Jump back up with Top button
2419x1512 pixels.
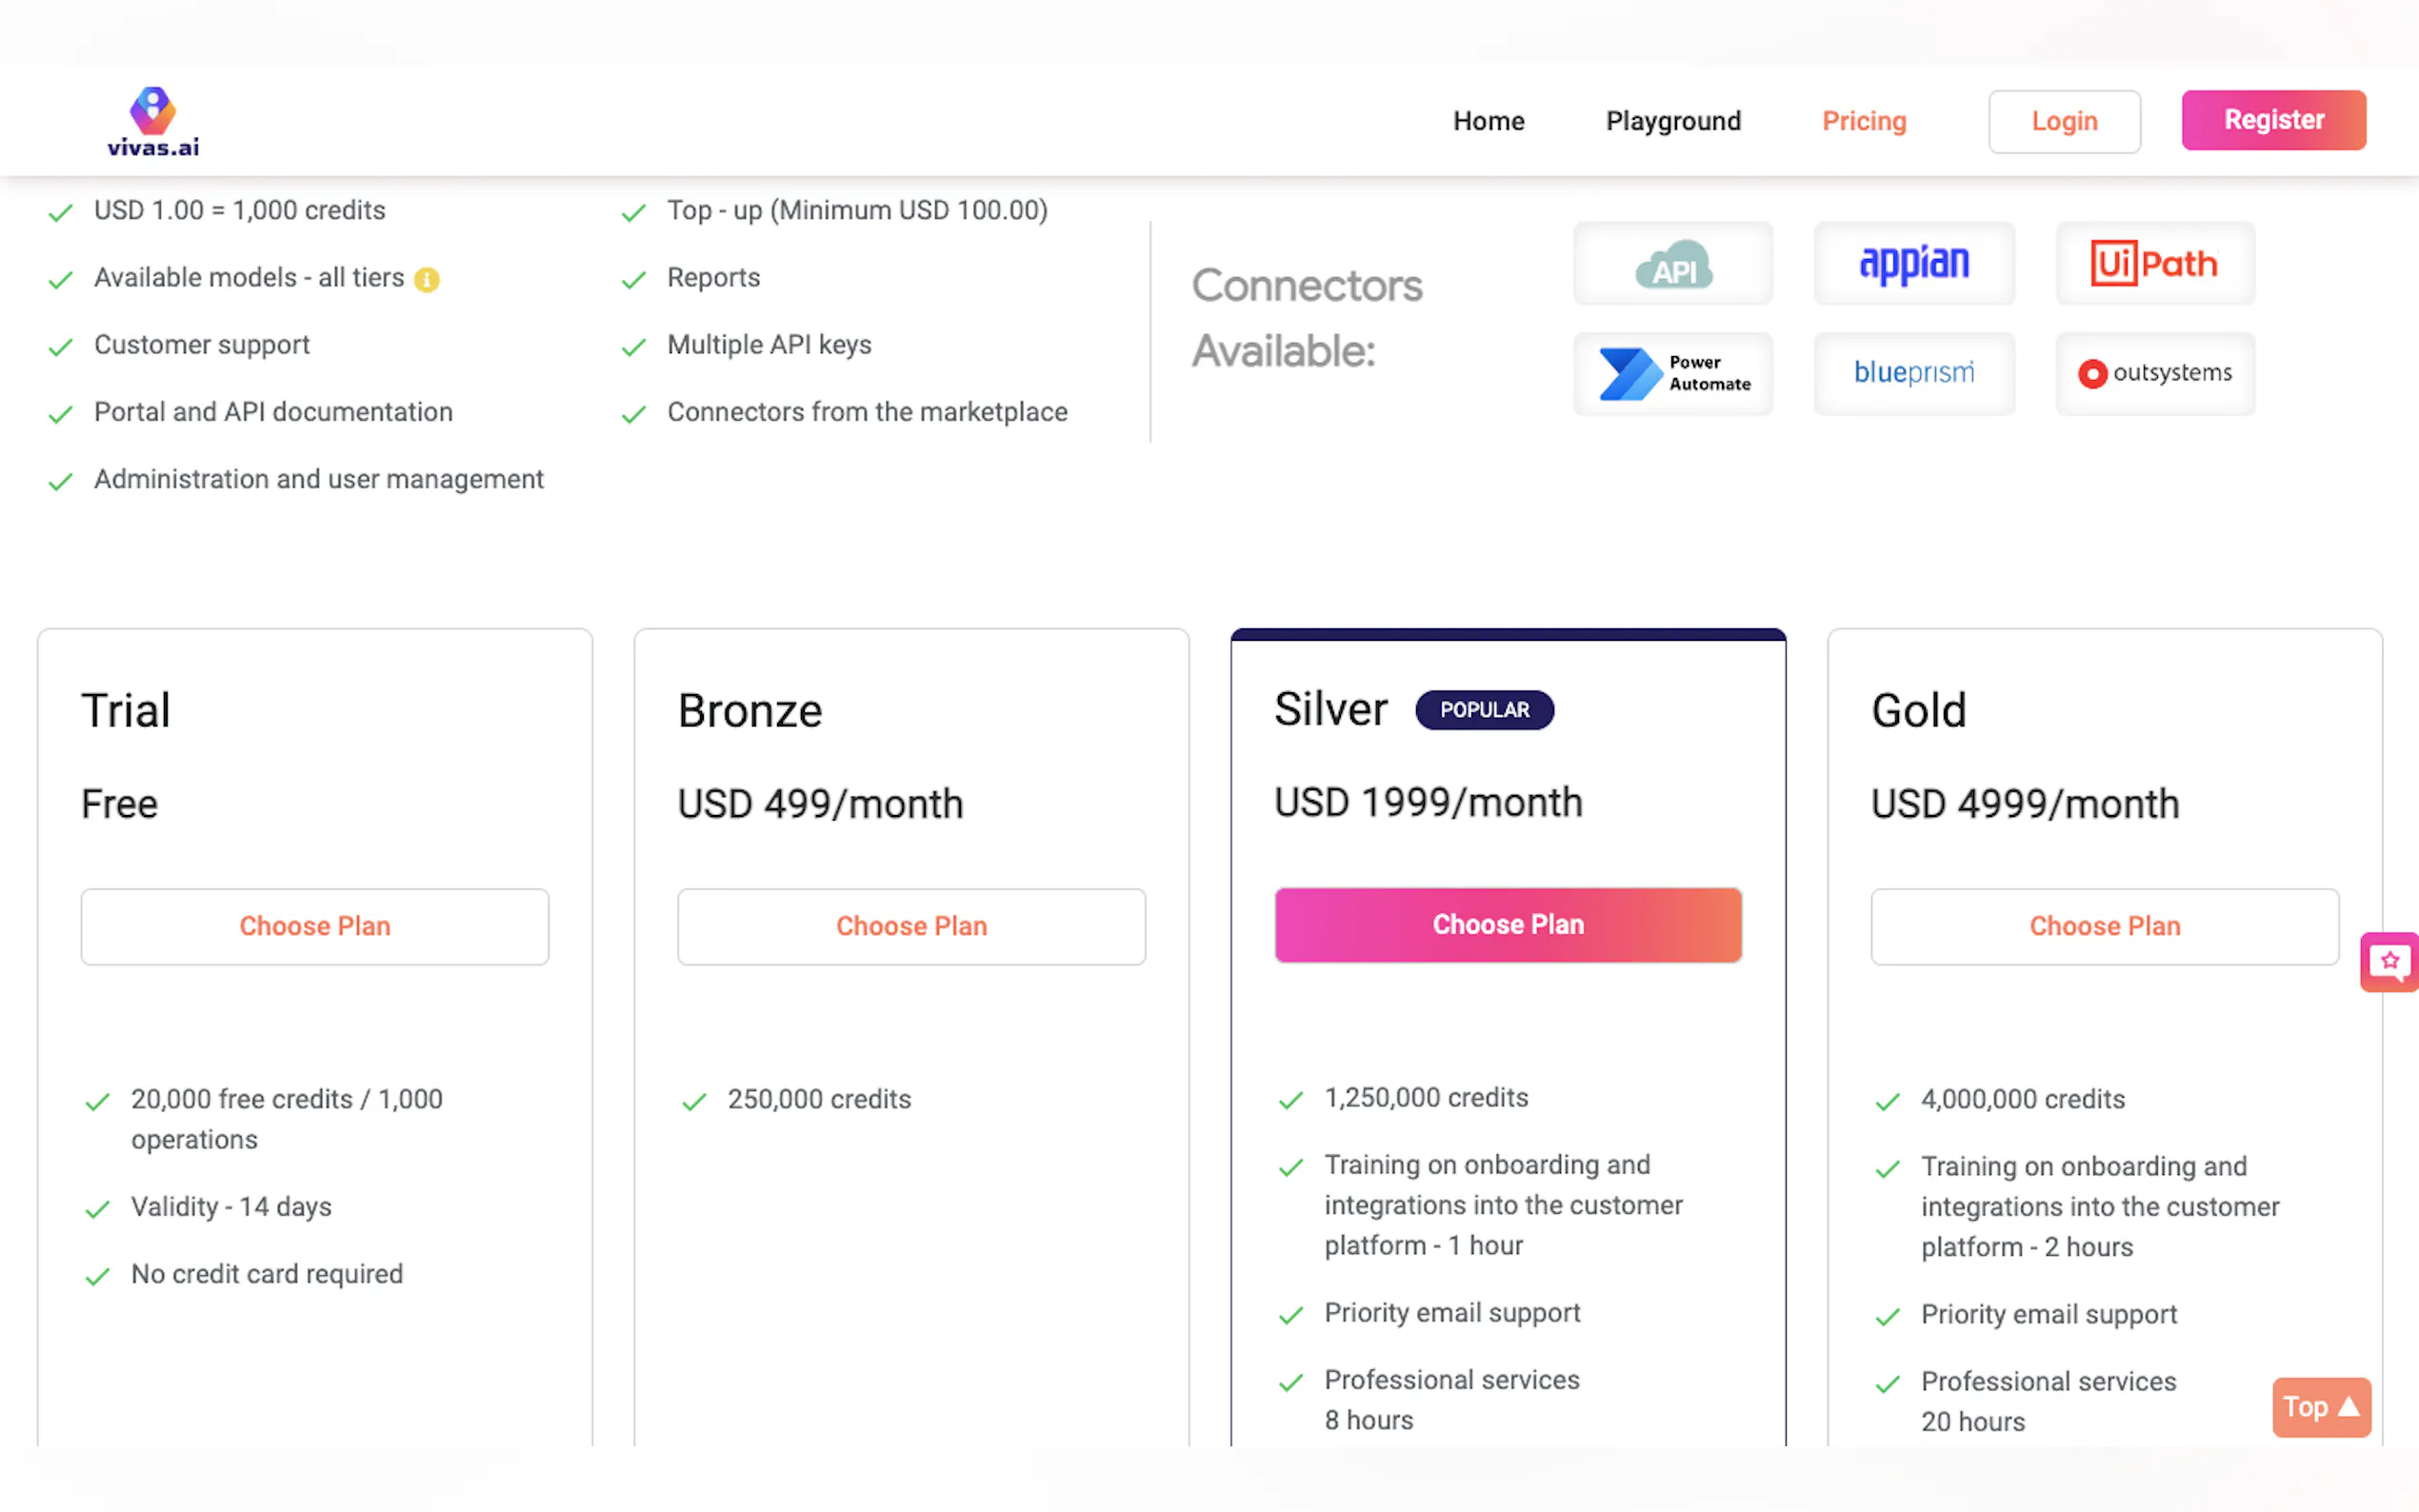coord(2321,1407)
